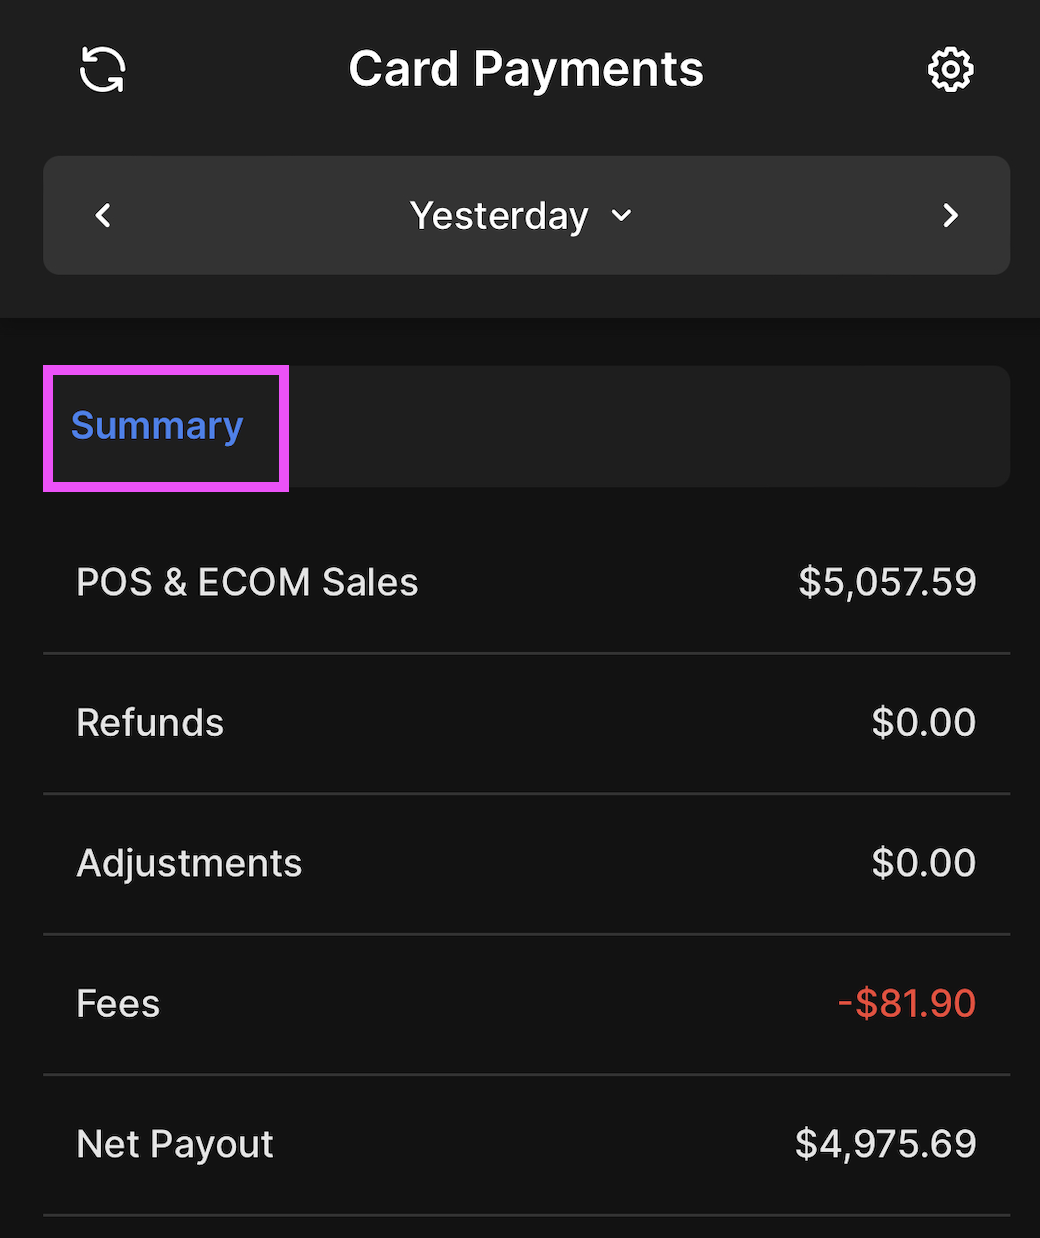Go to previous period with left arrow
The image size is (1040, 1238).
pyautogui.click(x=103, y=215)
